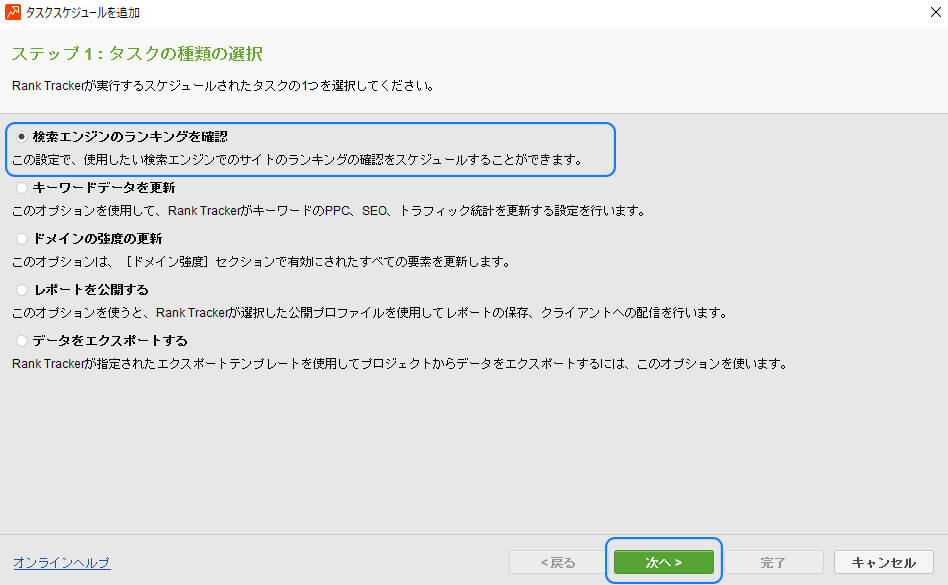Click description text about キーワードのPPC、SEO
The height and width of the screenshot is (585, 948).
[x=330, y=211]
